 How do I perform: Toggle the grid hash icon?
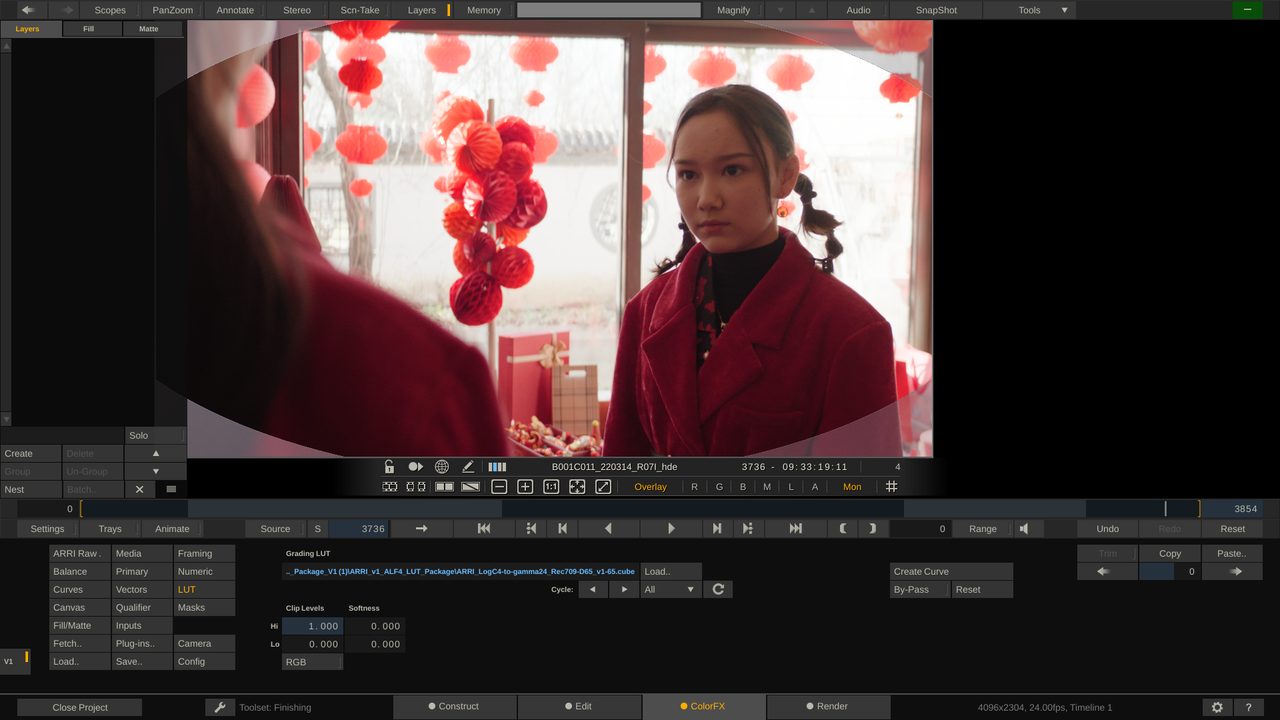(x=891, y=487)
